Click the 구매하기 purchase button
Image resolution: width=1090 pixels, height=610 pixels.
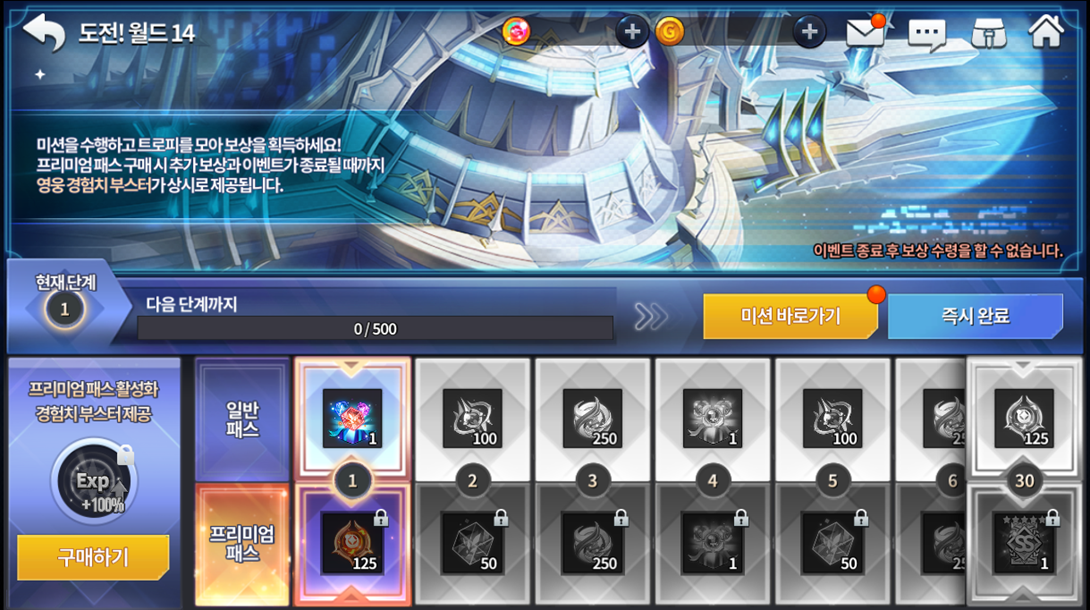coord(93,557)
